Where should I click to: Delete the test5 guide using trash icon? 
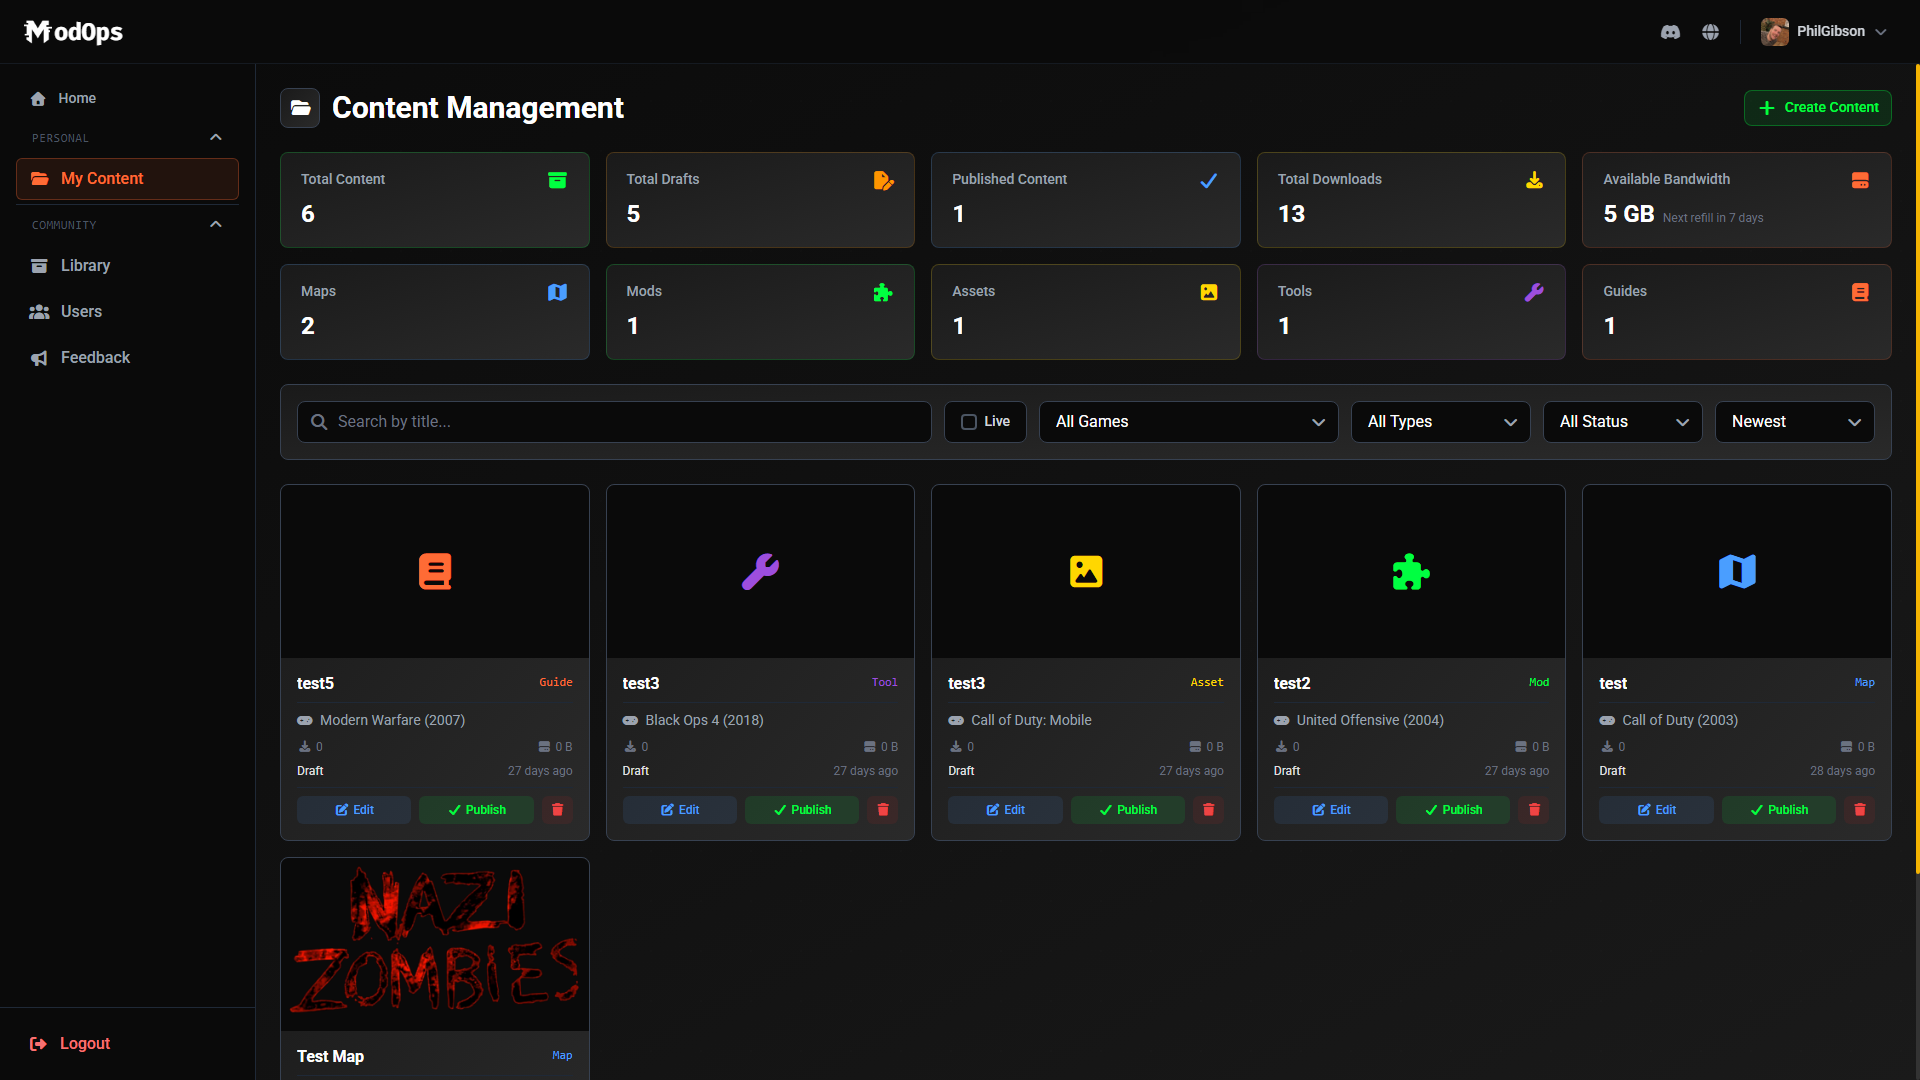click(557, 810)
